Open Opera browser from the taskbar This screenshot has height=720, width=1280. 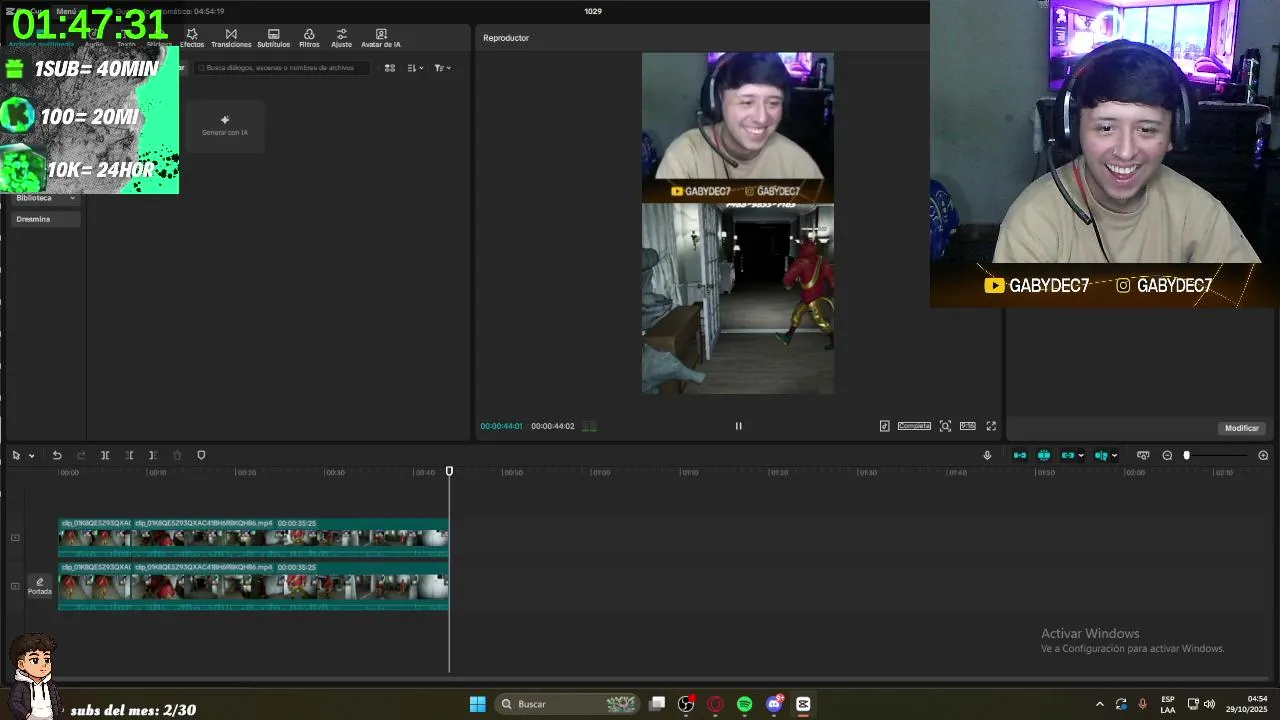point(715,704)
